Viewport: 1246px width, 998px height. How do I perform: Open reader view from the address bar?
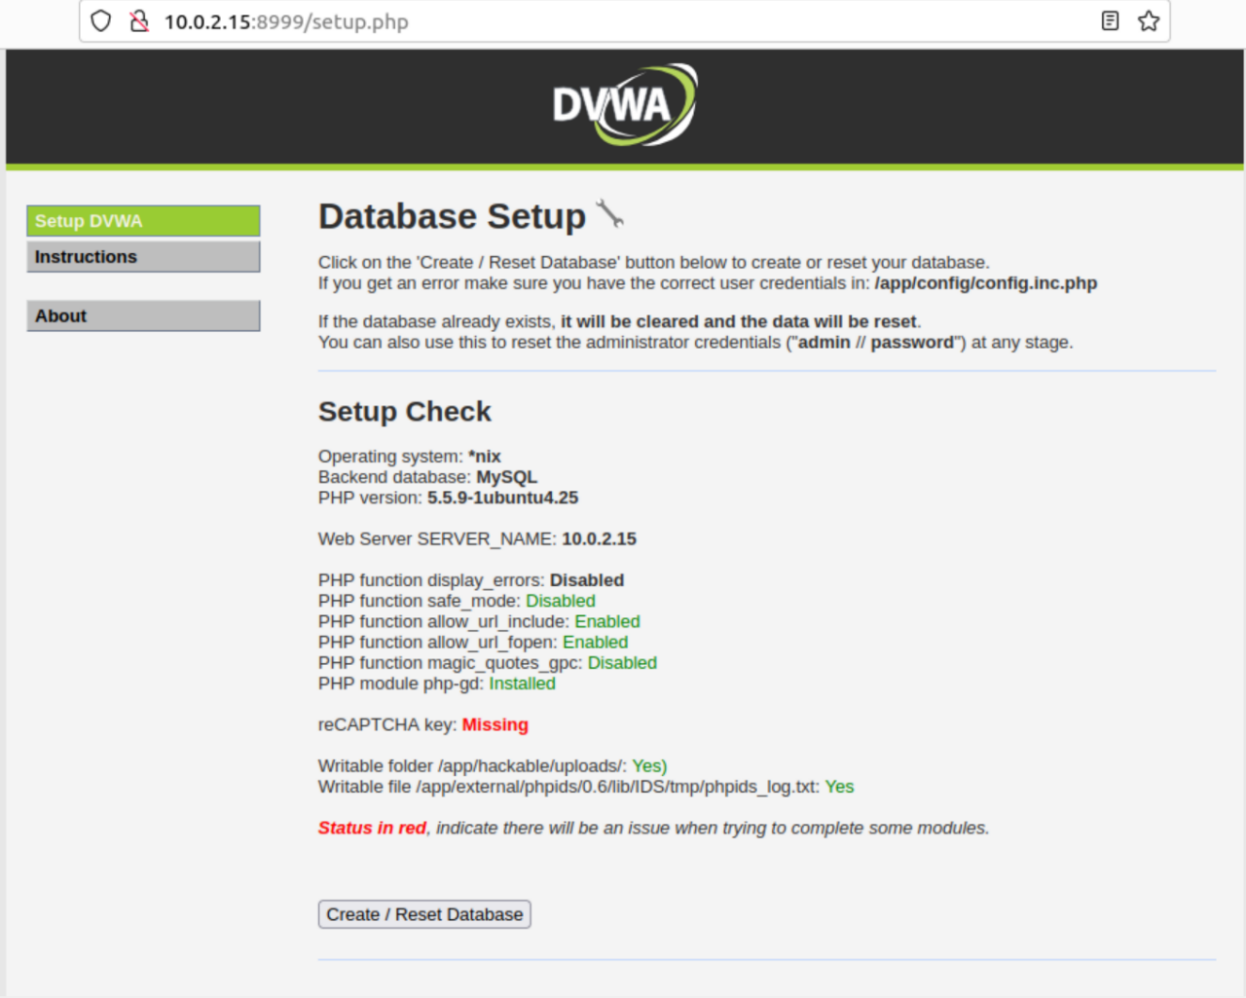coord(1110,21)
